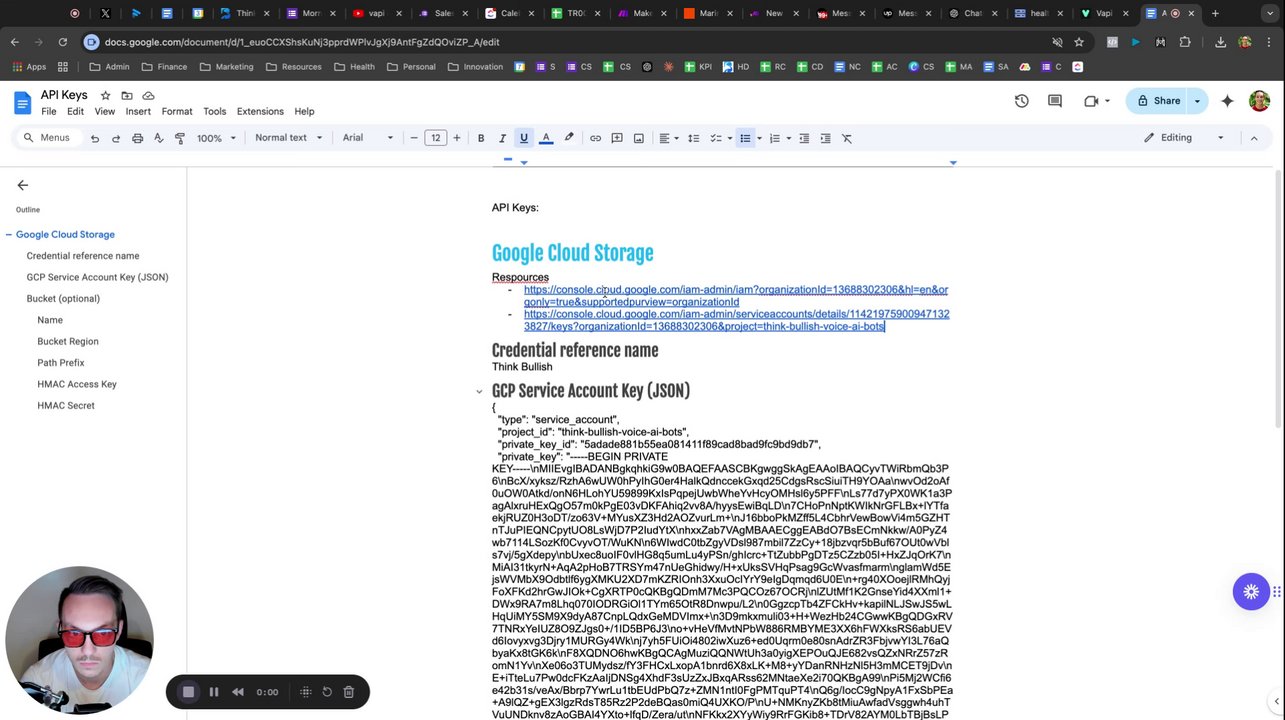Open the console iam-admin/iam link

735,296
